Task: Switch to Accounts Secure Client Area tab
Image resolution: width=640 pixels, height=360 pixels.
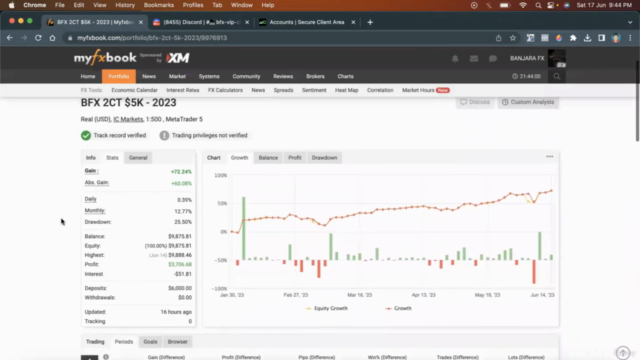Action: 306,22
